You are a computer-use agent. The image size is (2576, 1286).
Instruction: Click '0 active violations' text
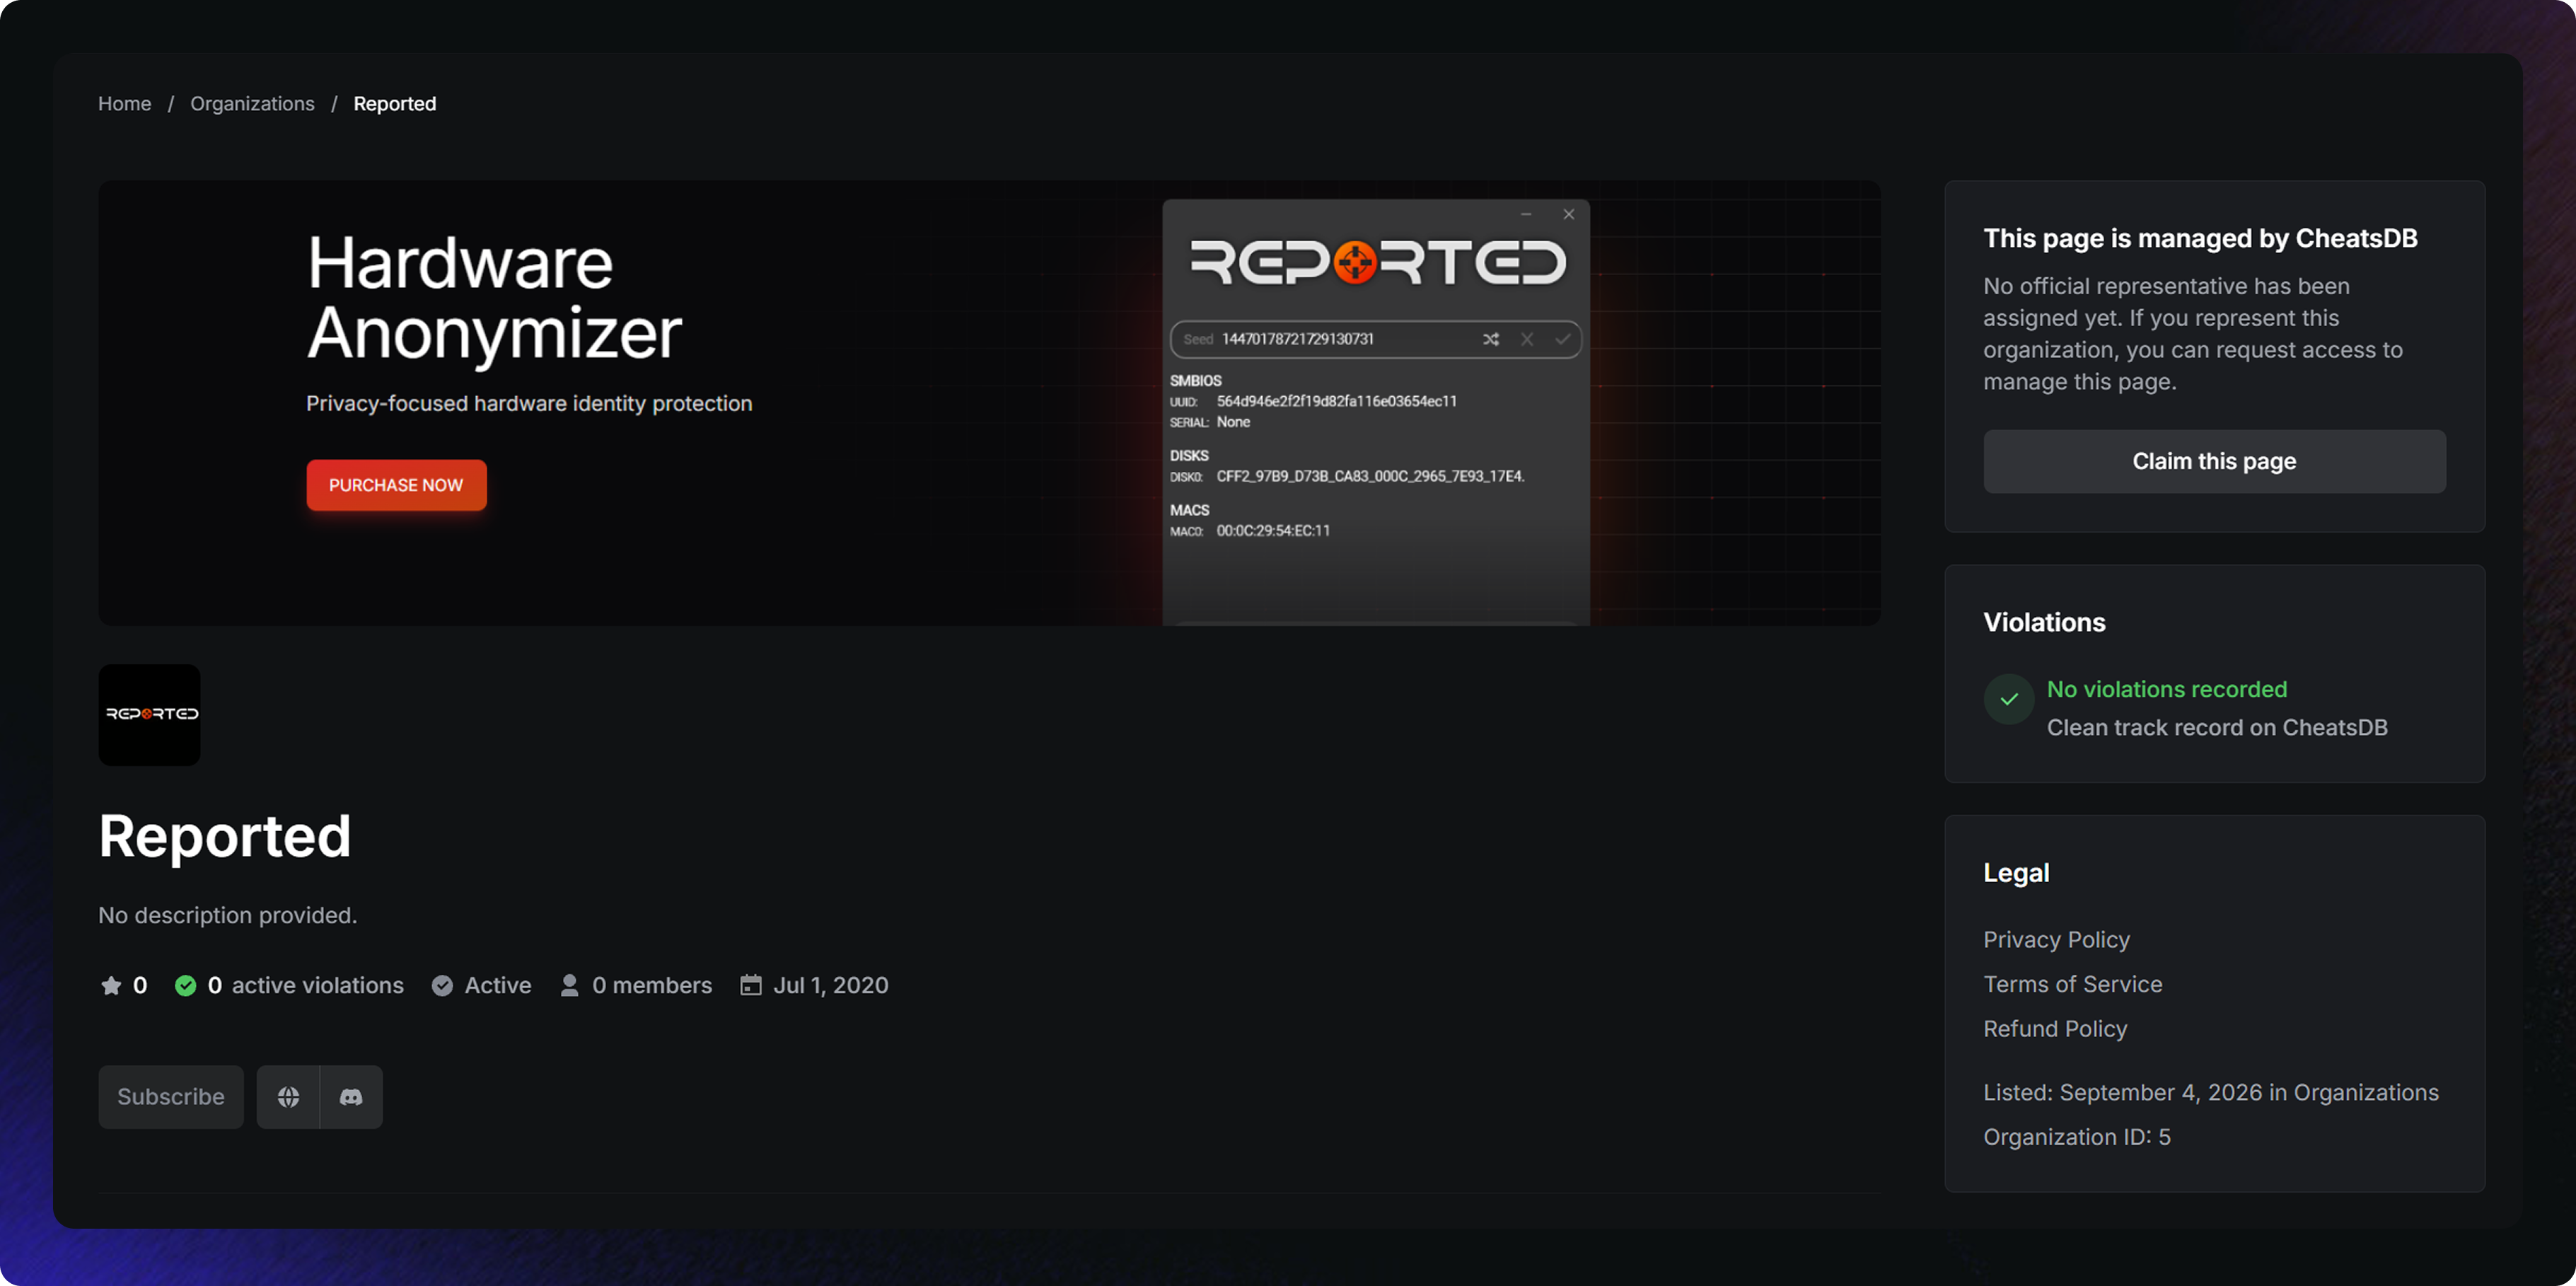[305, 985]
